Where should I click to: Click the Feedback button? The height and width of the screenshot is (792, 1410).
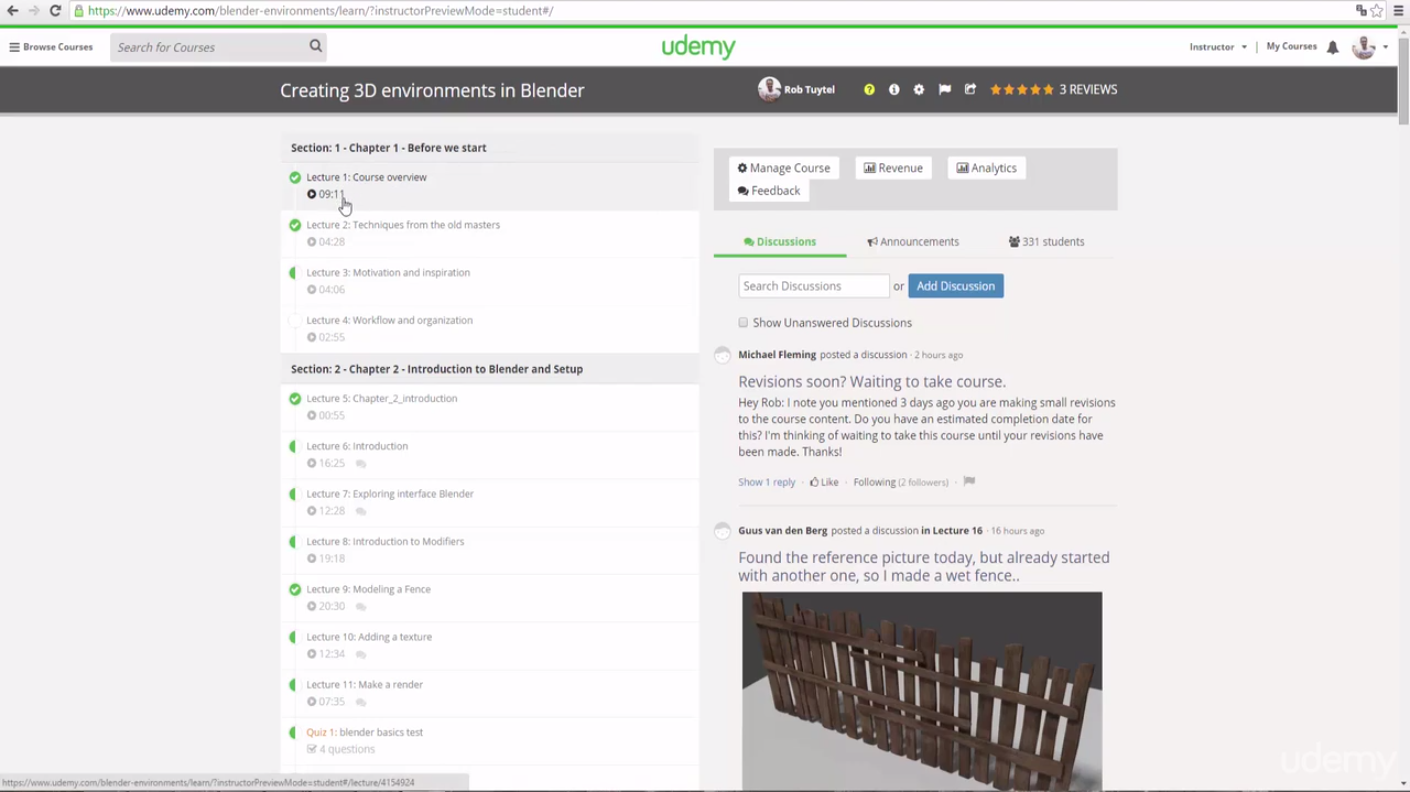pos(769,191)
